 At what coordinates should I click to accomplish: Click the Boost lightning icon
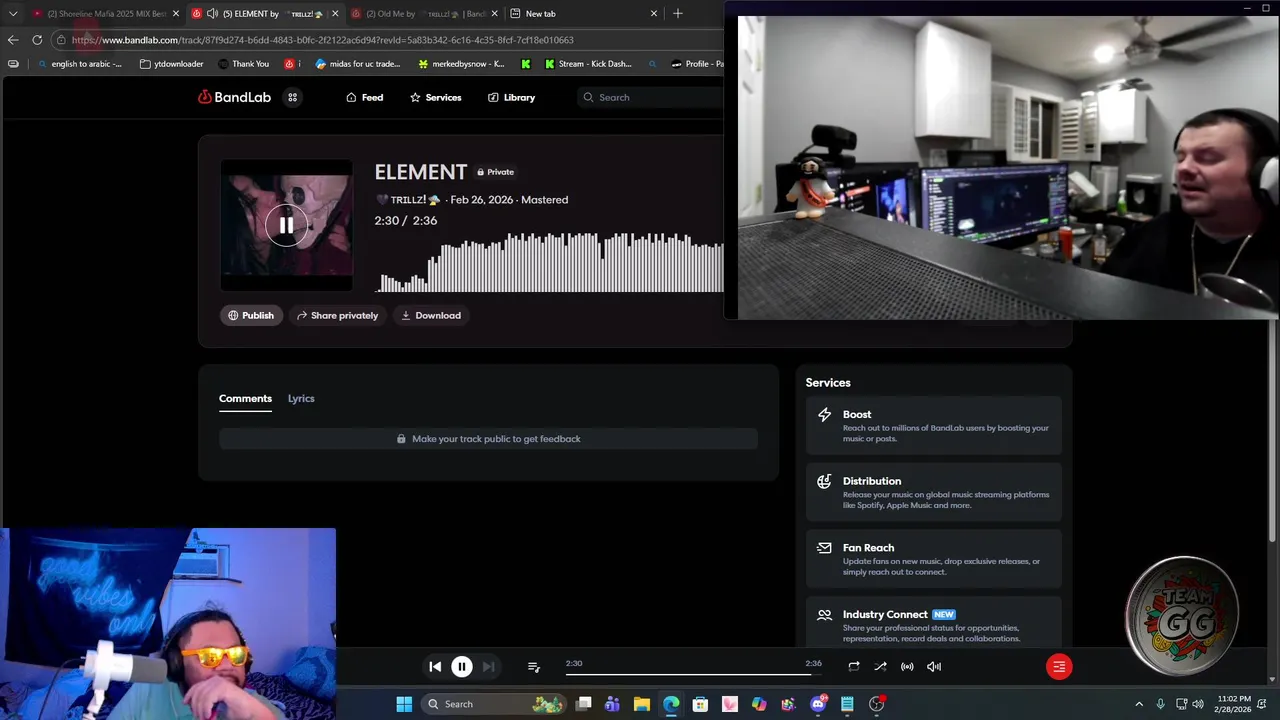[824, 415]
